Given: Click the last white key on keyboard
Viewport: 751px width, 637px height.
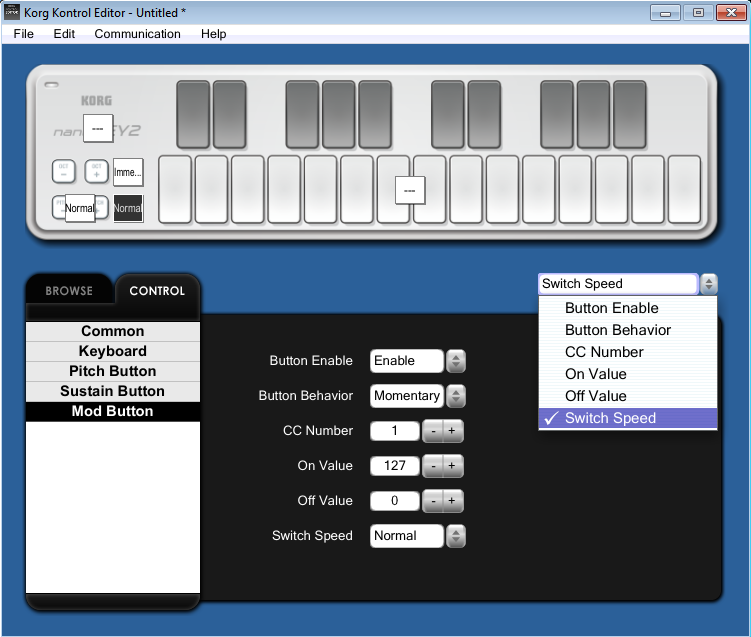Looking at the screenshot, I should [684, 189].
